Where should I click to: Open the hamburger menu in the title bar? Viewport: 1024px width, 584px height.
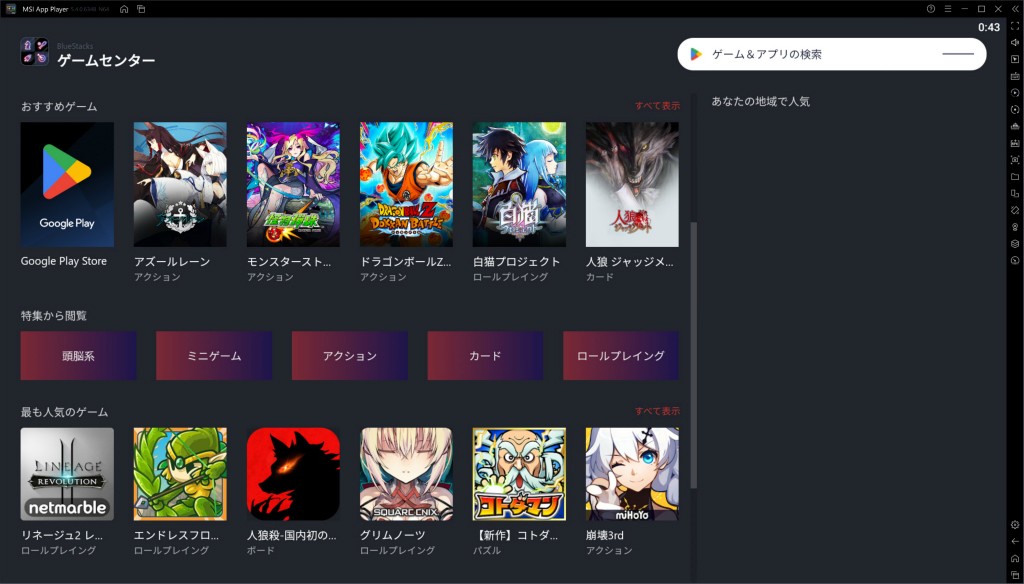pyautogui.click(x=948, y=8)
